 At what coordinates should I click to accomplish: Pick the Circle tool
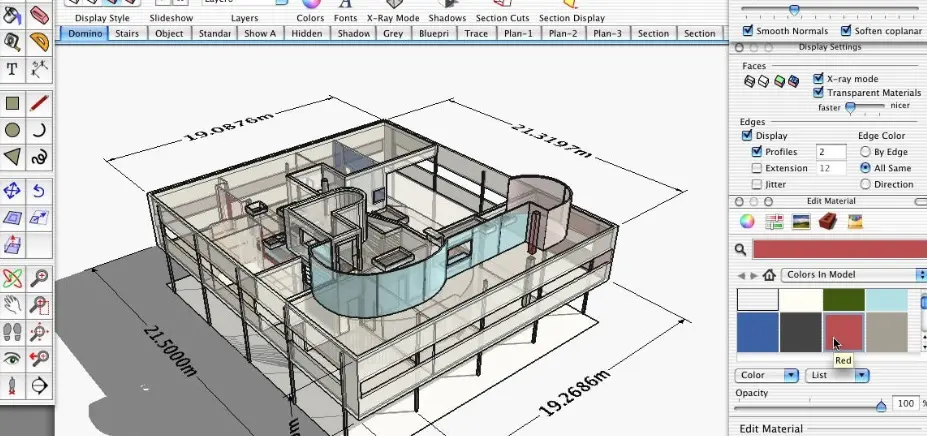[12, 130]
